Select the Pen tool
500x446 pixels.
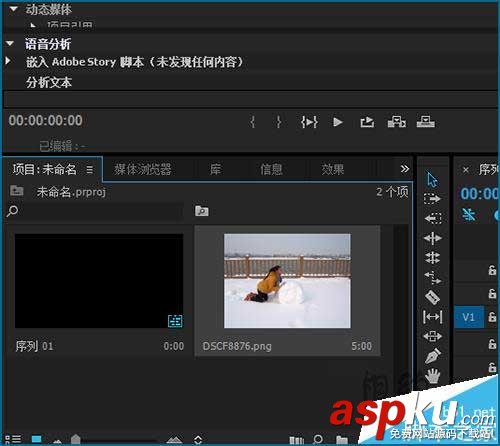tap(433, 356)
